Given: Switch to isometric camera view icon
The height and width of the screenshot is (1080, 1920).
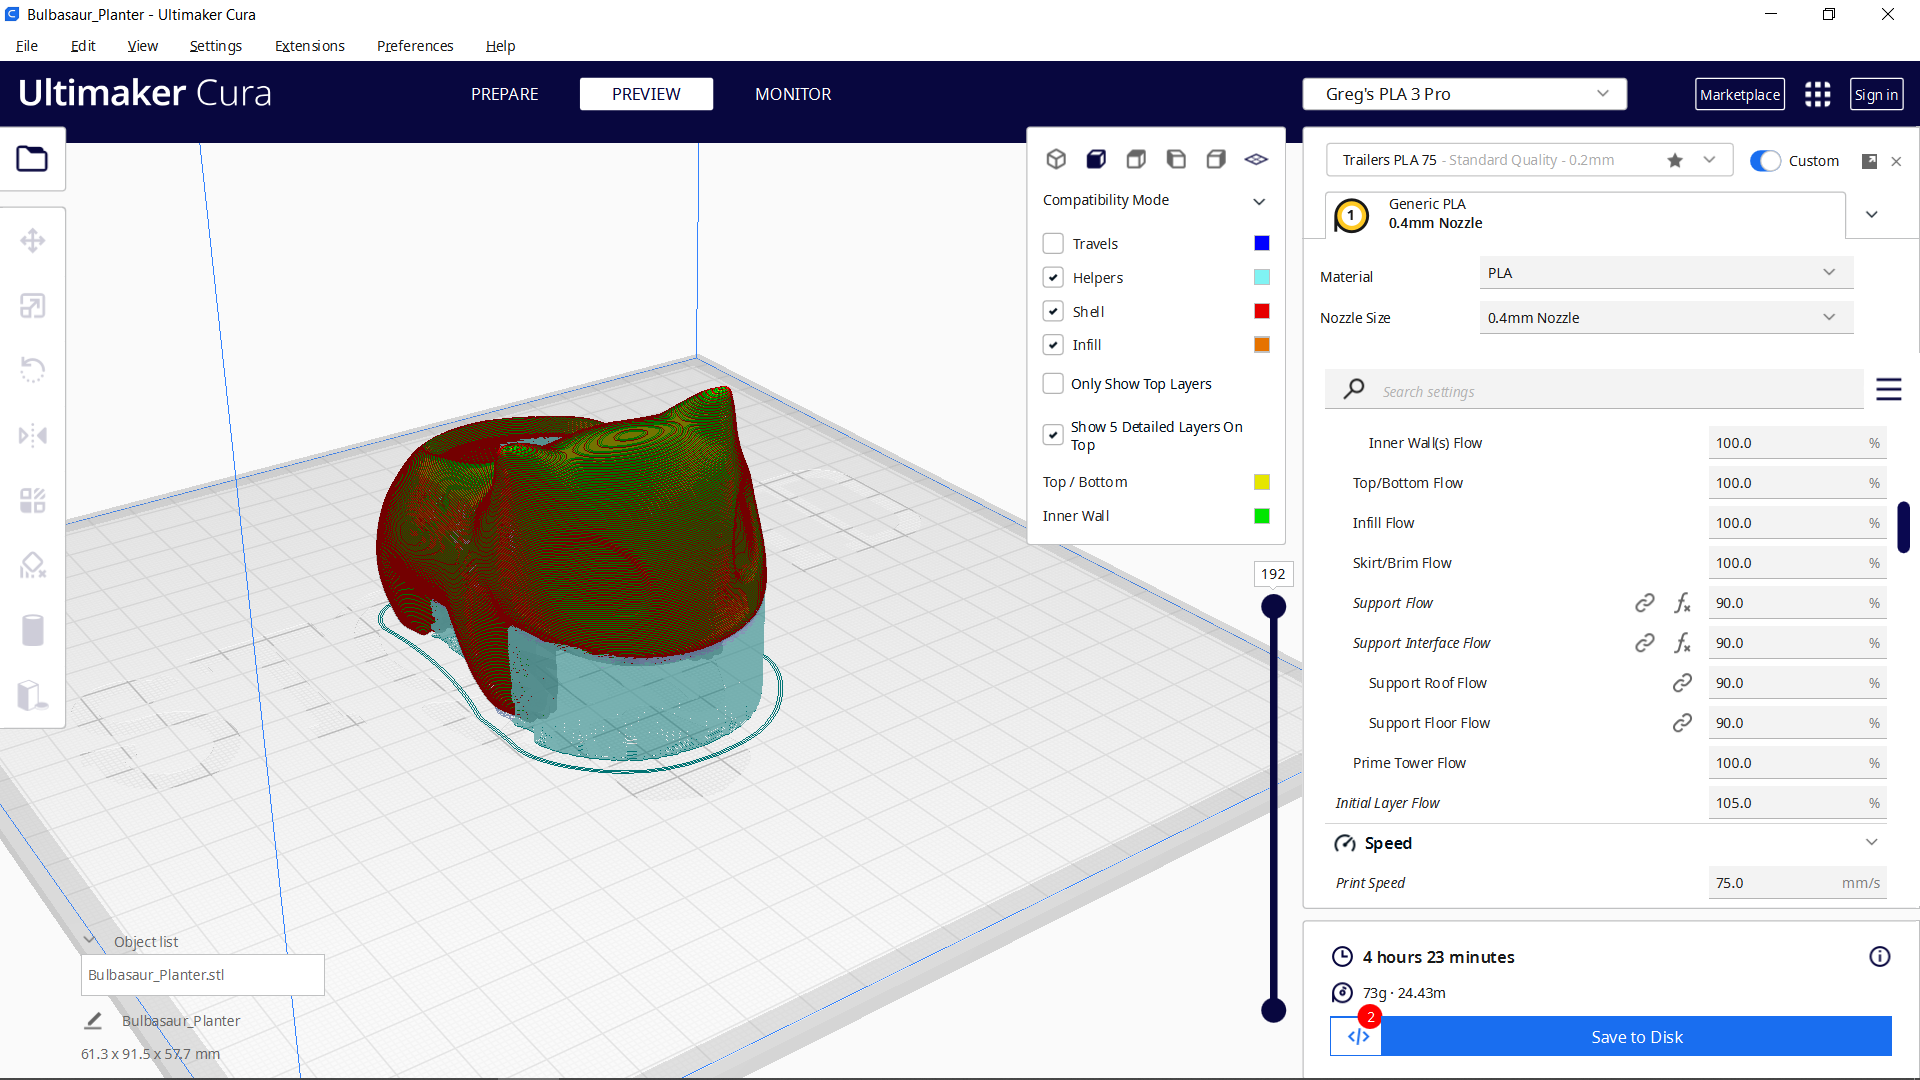Looking at the screenshot, I should point(1057,158).
